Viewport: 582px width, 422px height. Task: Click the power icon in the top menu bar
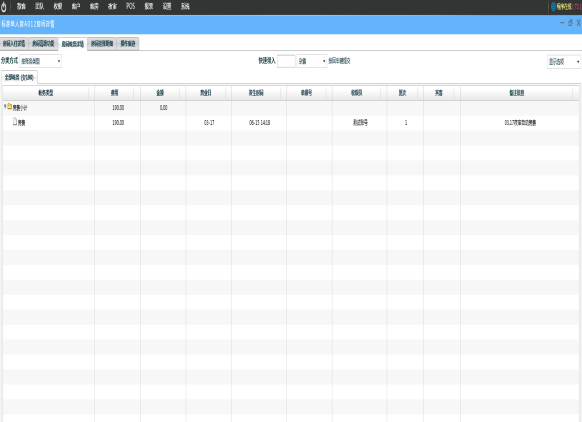point(4,6)
